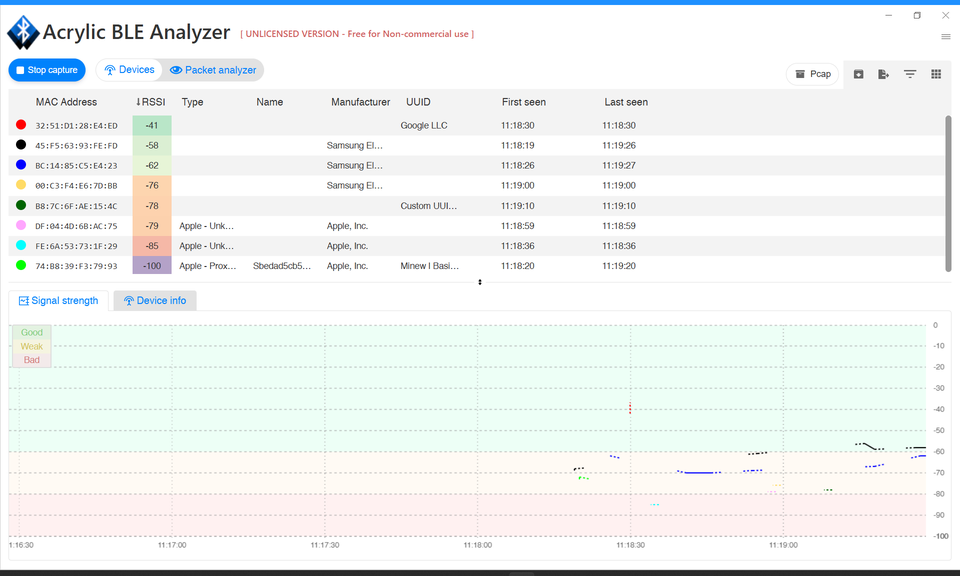Switch to the Devices view

tap(129, 70)
